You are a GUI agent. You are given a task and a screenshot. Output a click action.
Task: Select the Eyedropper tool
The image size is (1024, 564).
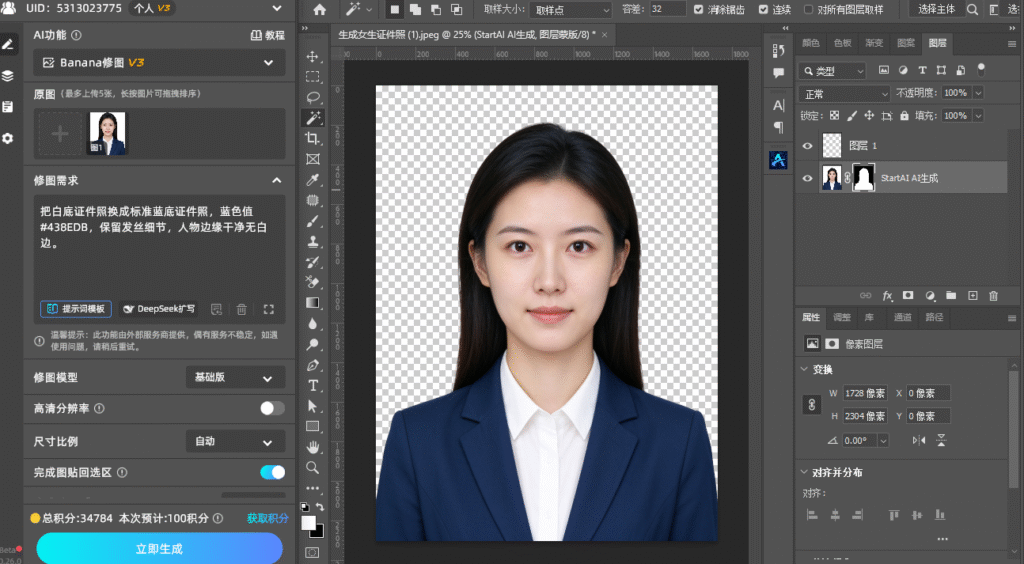[313, 180]
